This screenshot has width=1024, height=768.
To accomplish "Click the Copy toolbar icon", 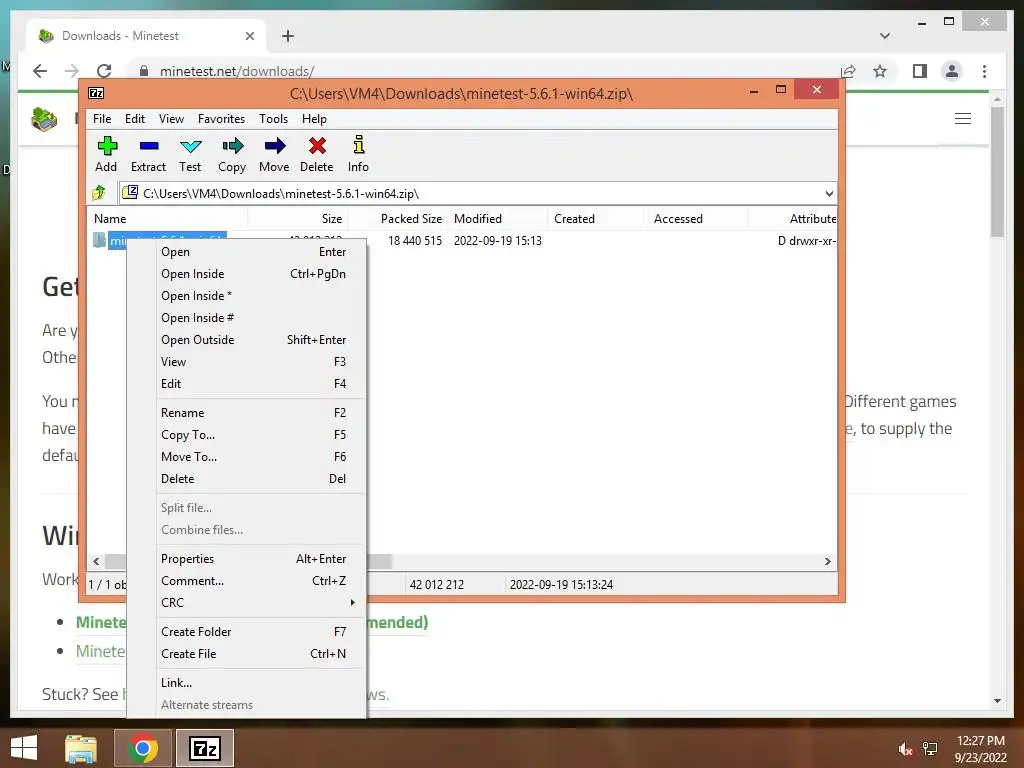I will point(232,154).
